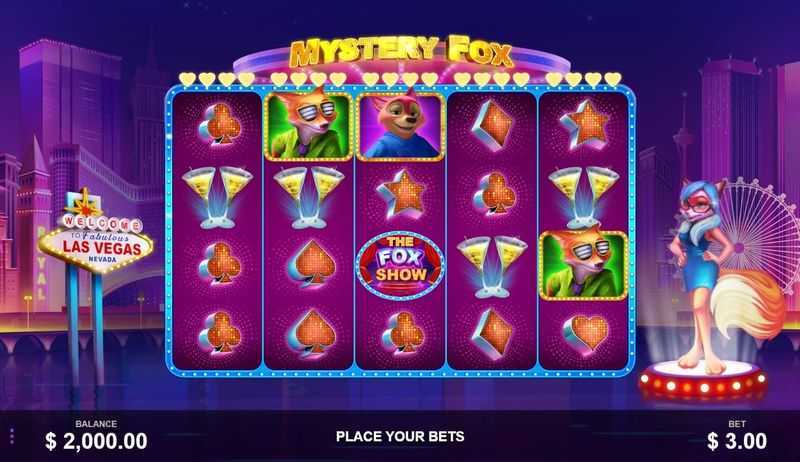Select the pink fox in blue jacket symbol
Image resolution: width=800 pixels, height=462 pixels.
401,126
